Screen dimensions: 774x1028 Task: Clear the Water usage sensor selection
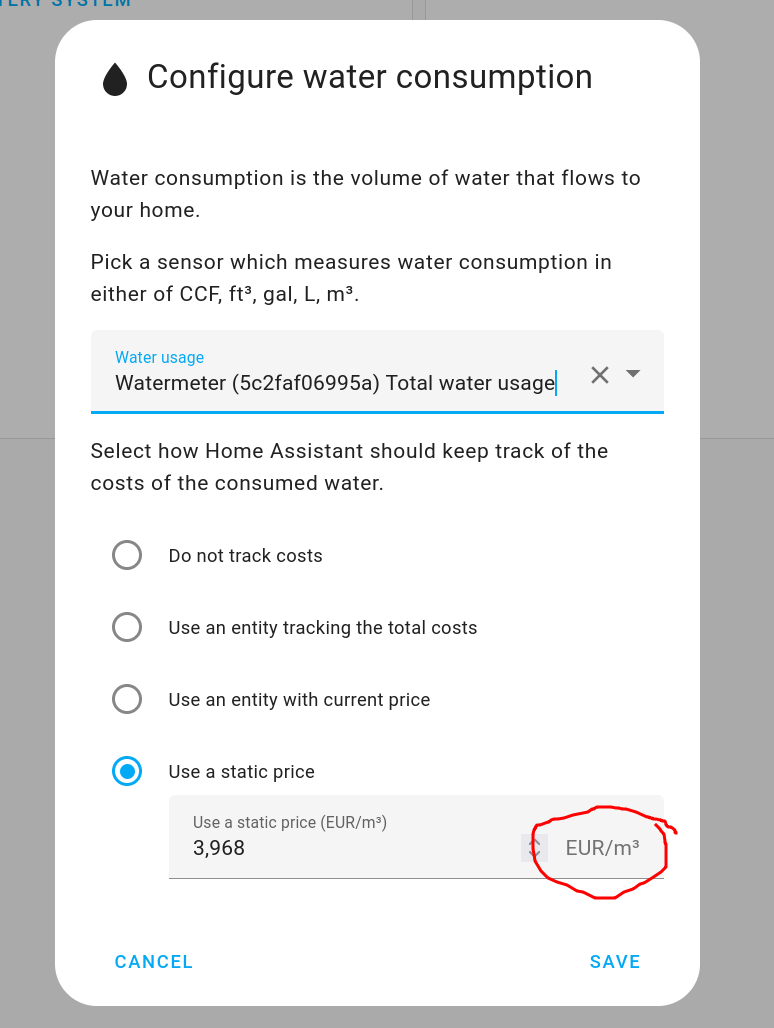(599, 375)
